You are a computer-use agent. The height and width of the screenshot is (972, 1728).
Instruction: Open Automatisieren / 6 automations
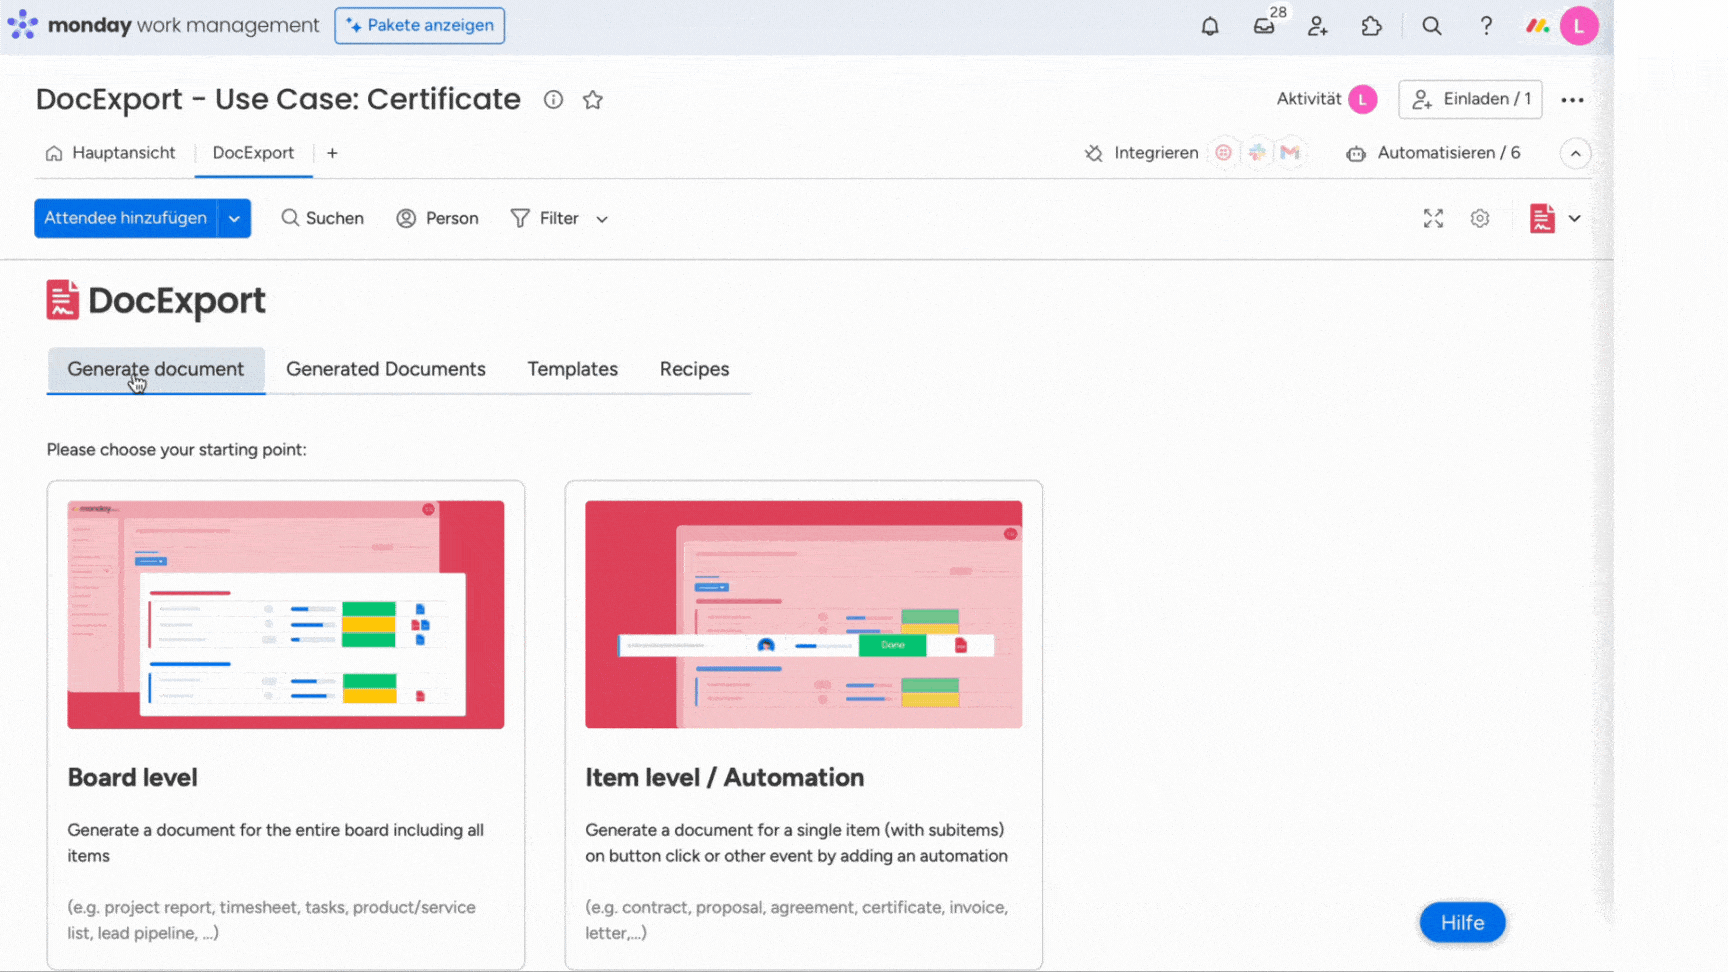click(x=1433, y=153)
